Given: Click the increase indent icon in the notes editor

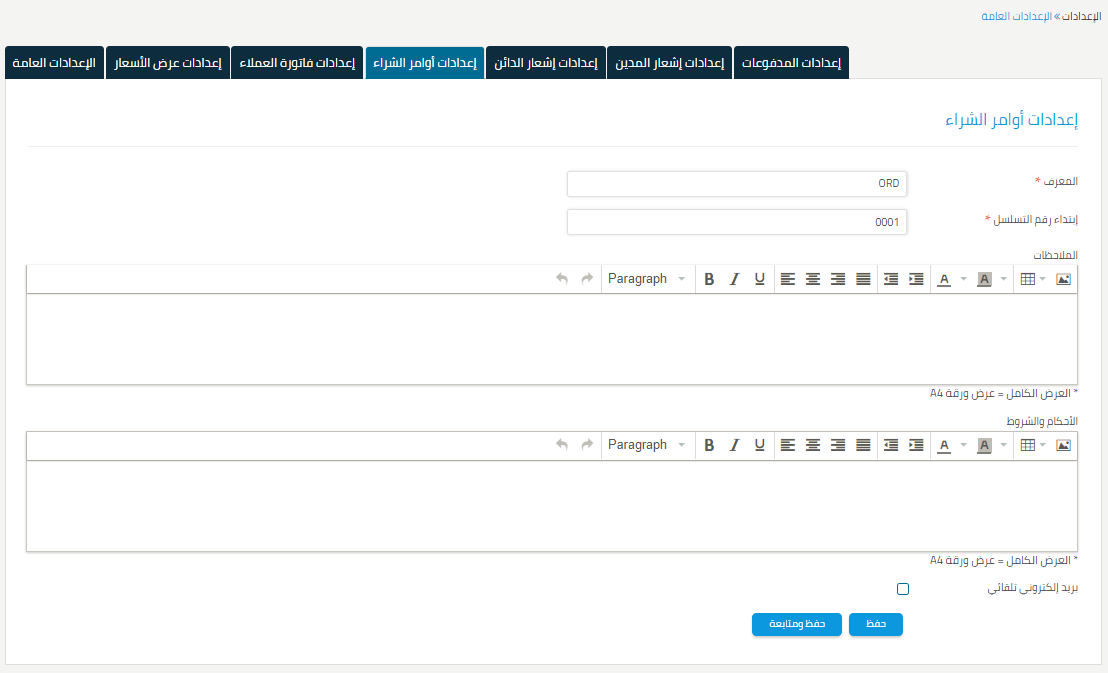Looking at the screenshot, I should click(x=915, y=279).
